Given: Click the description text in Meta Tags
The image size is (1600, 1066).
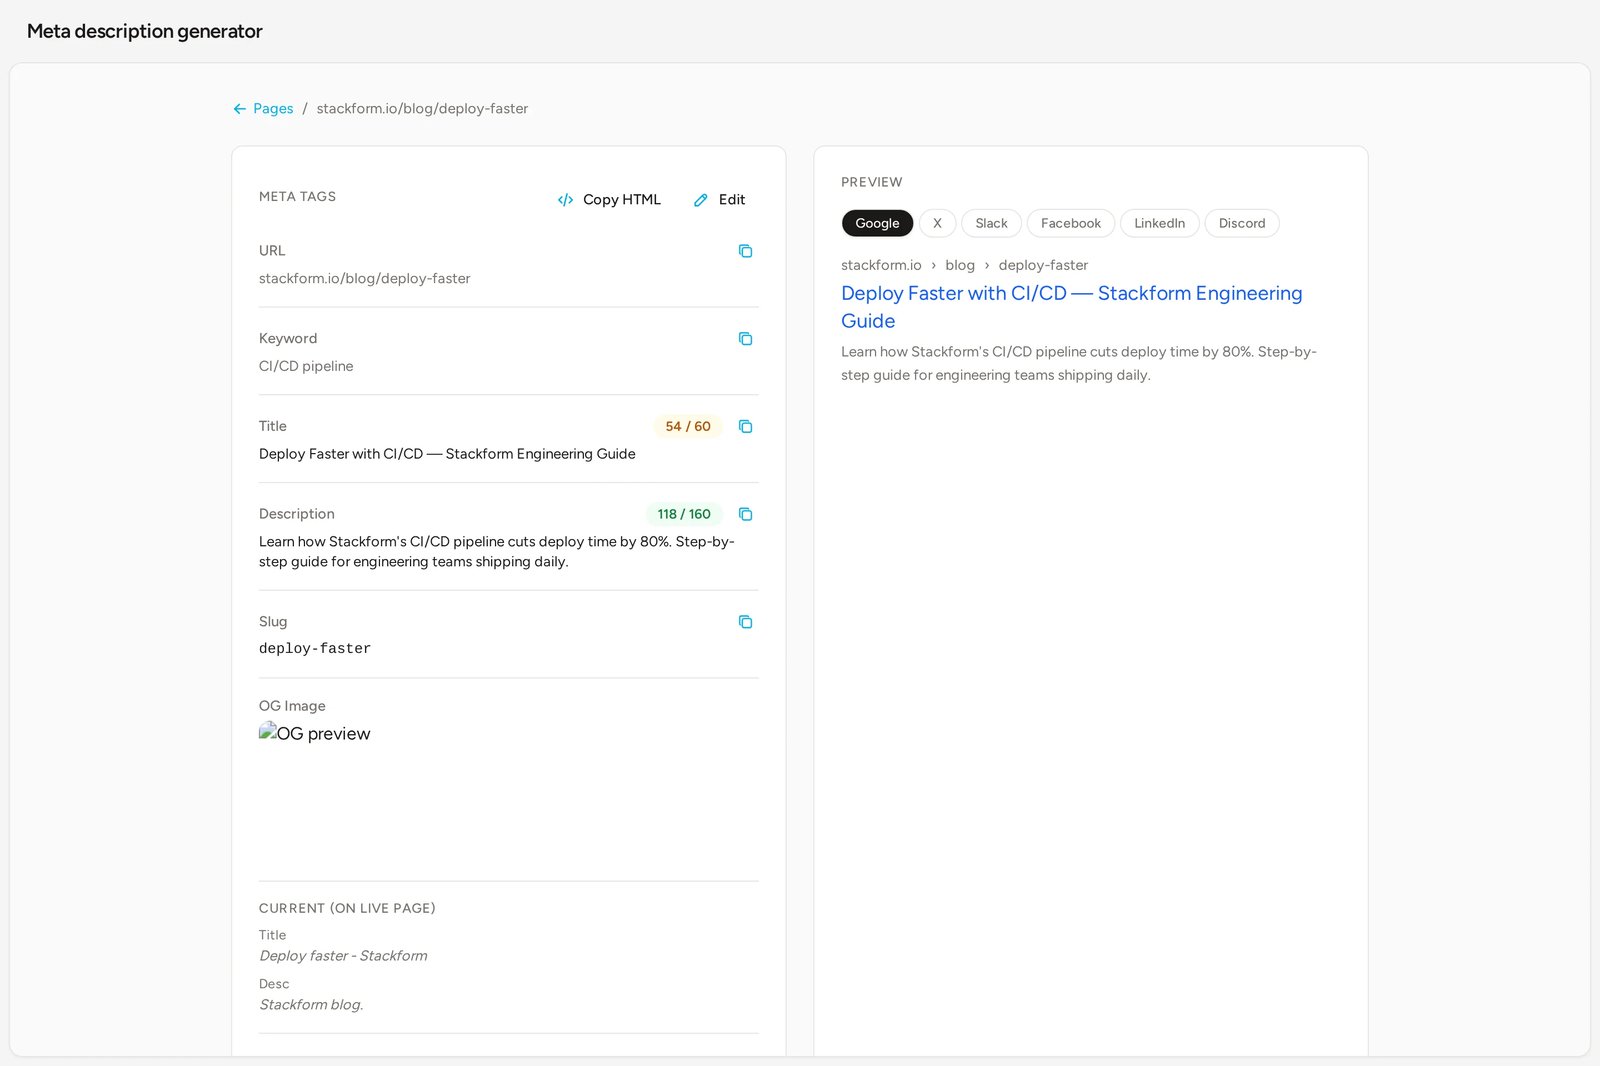Looking at the screenshot, I should coord(497,552).
